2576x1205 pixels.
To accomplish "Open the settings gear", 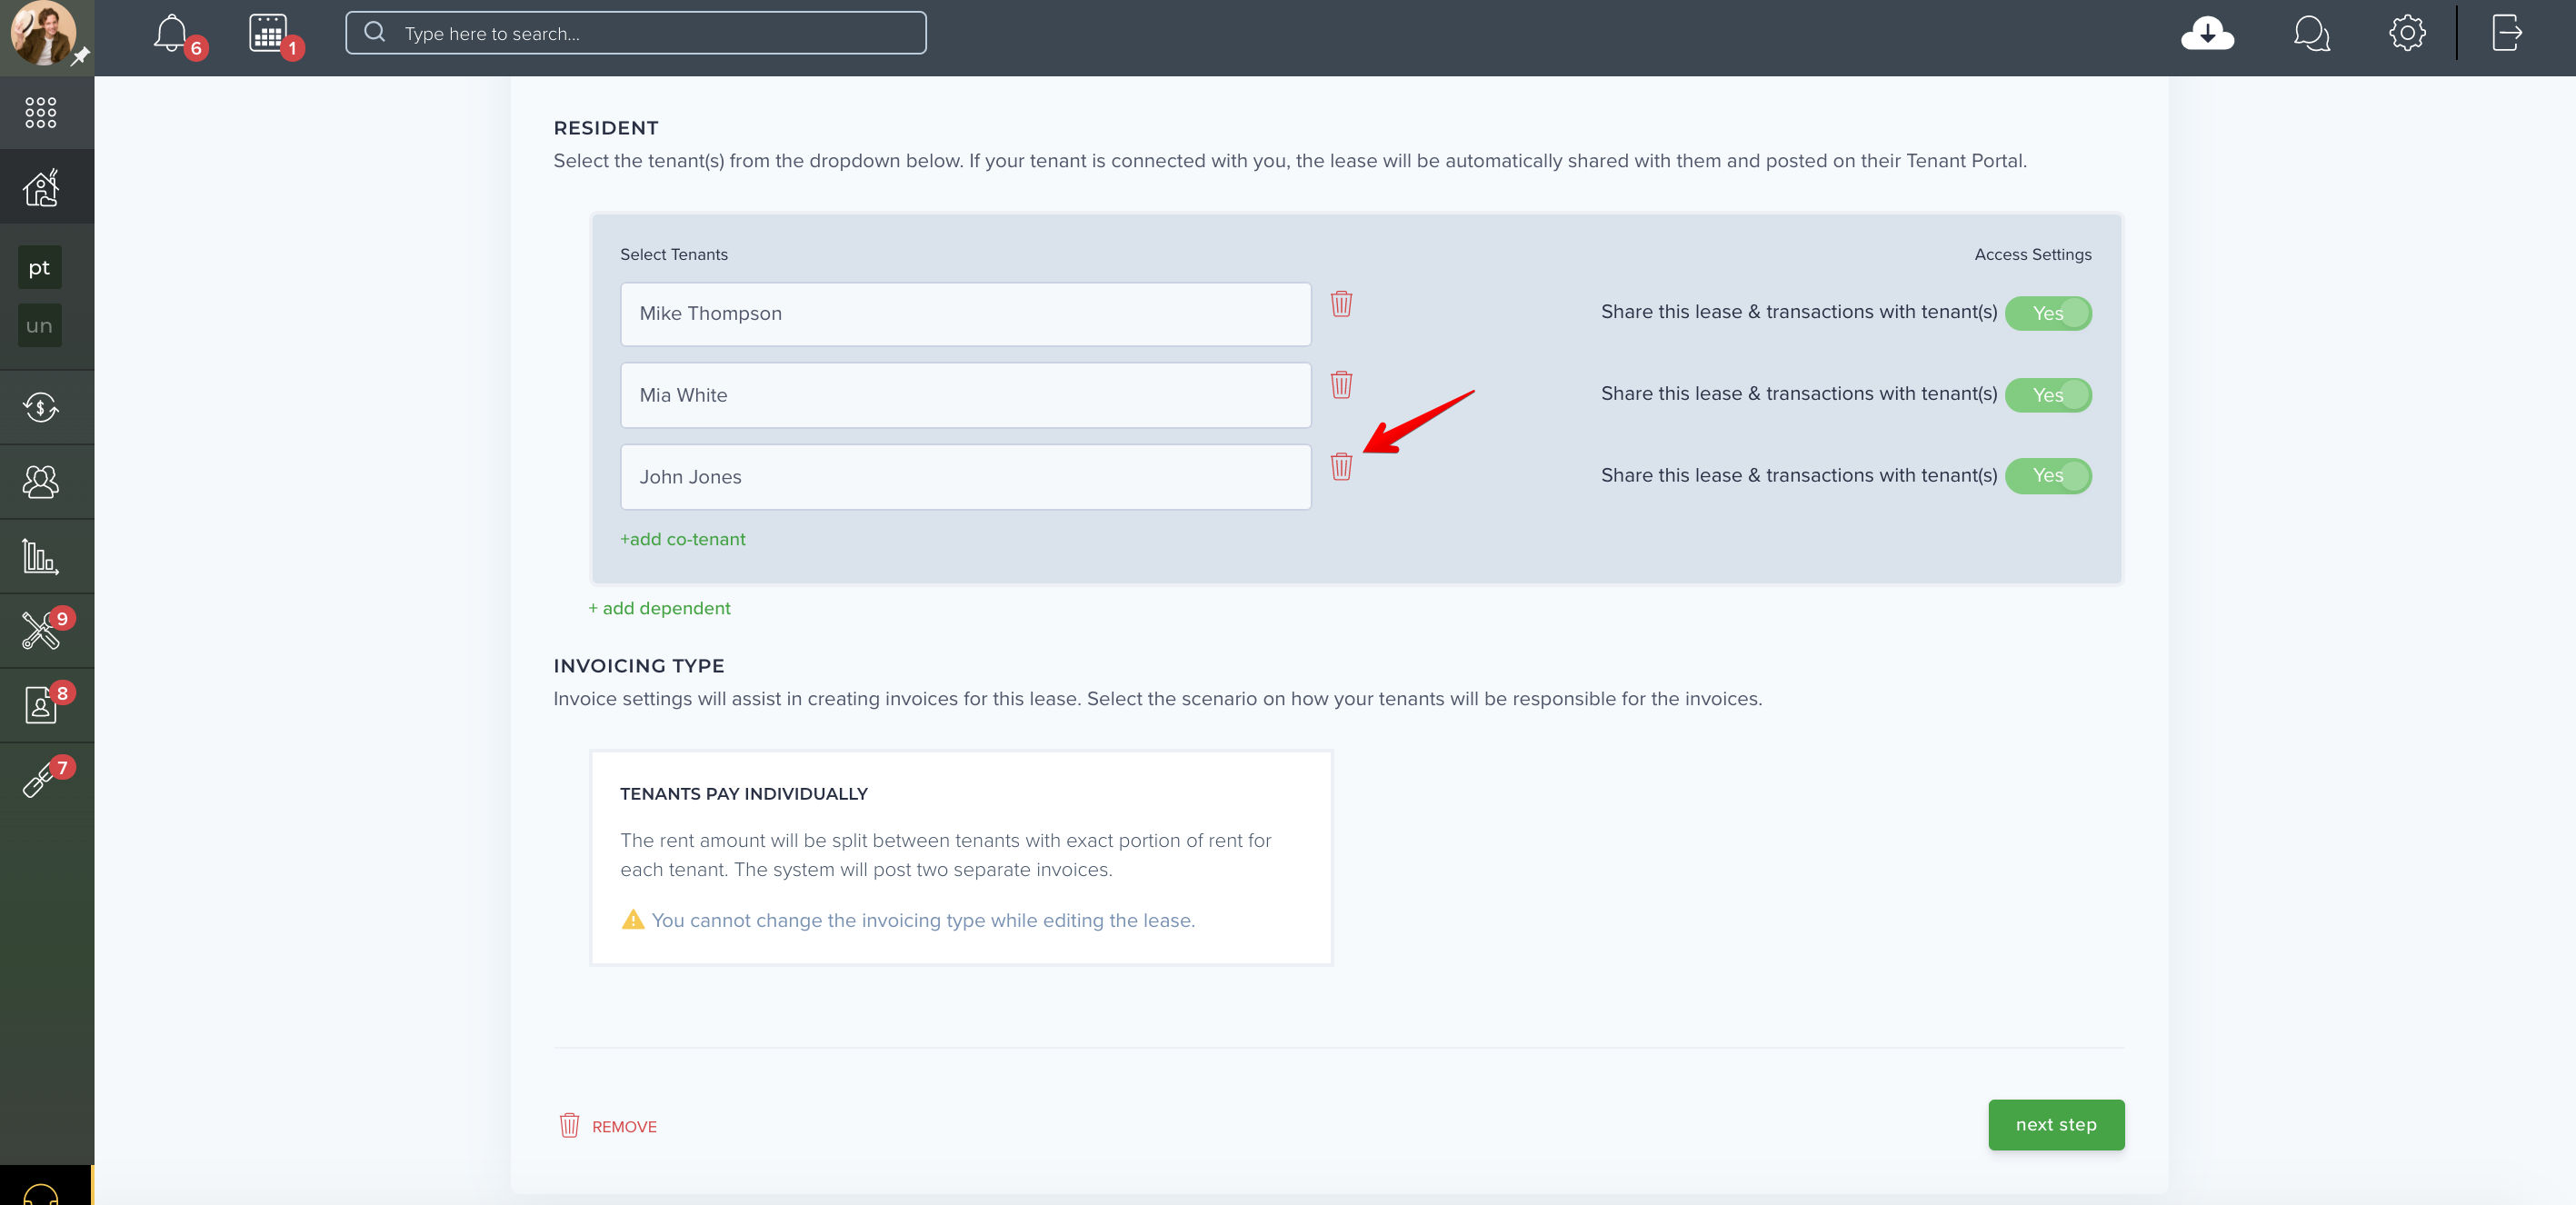I will point(2407,33).
